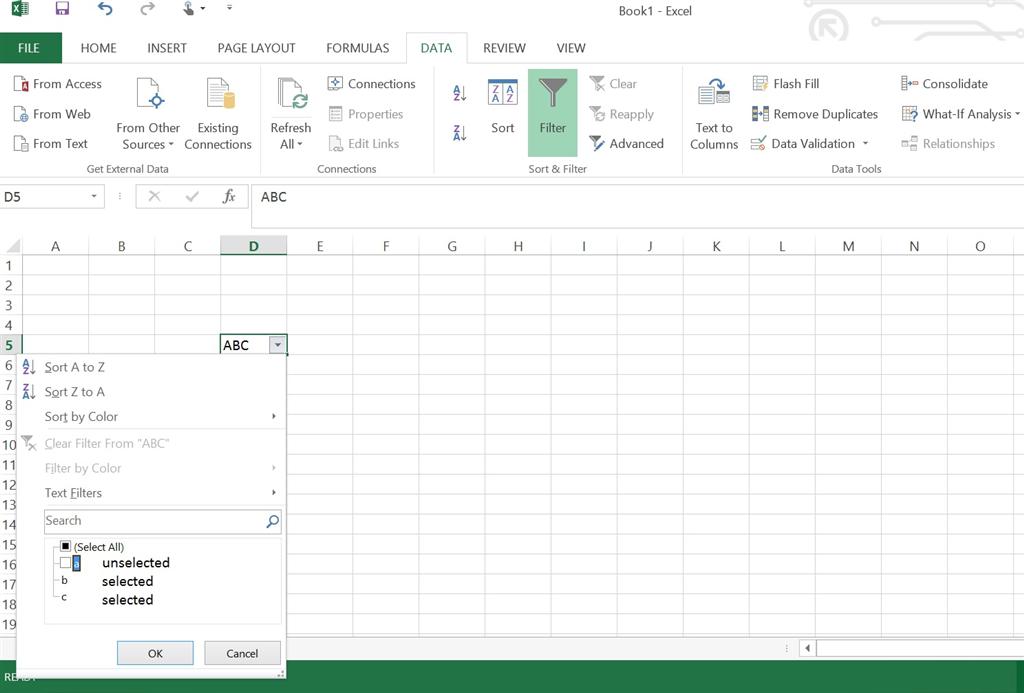Image resolution: width=1024 pixels, height=693 pixels.
Task: Select row 2 header
Action: pyautogui.click(x=9, y=285)
